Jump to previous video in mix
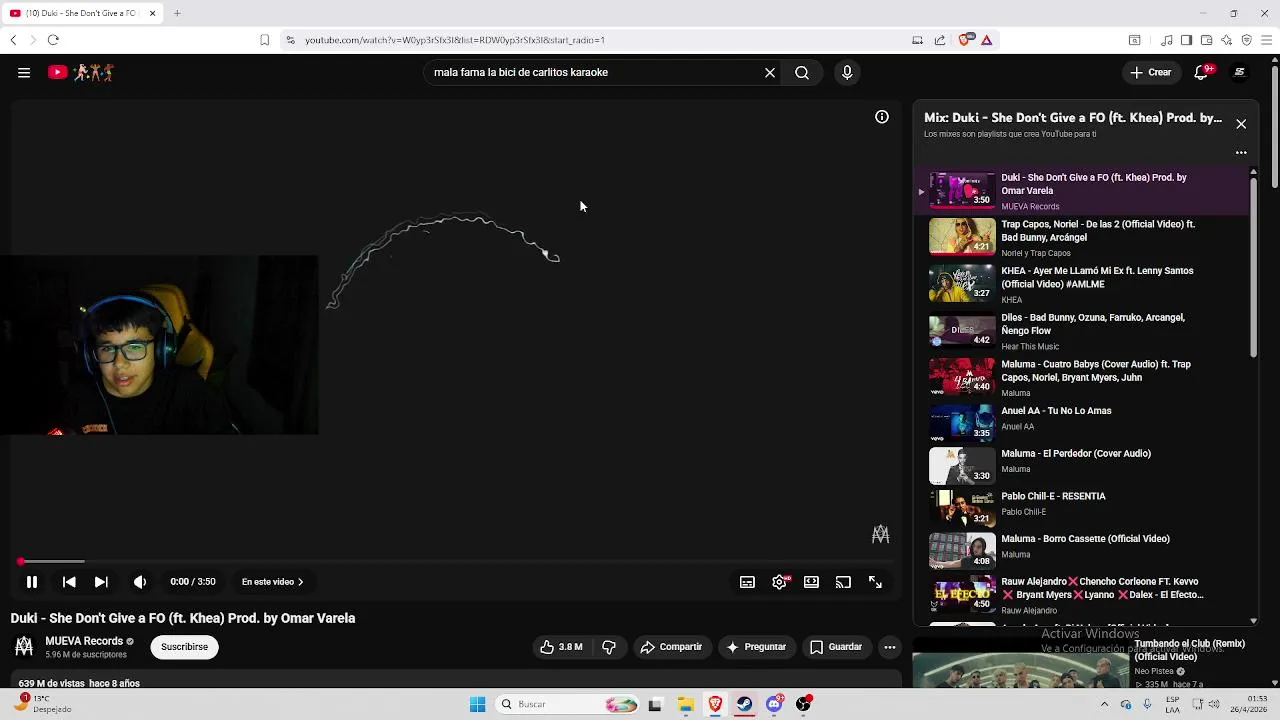This screenshot has height=720, width=1280. (69, 582)
